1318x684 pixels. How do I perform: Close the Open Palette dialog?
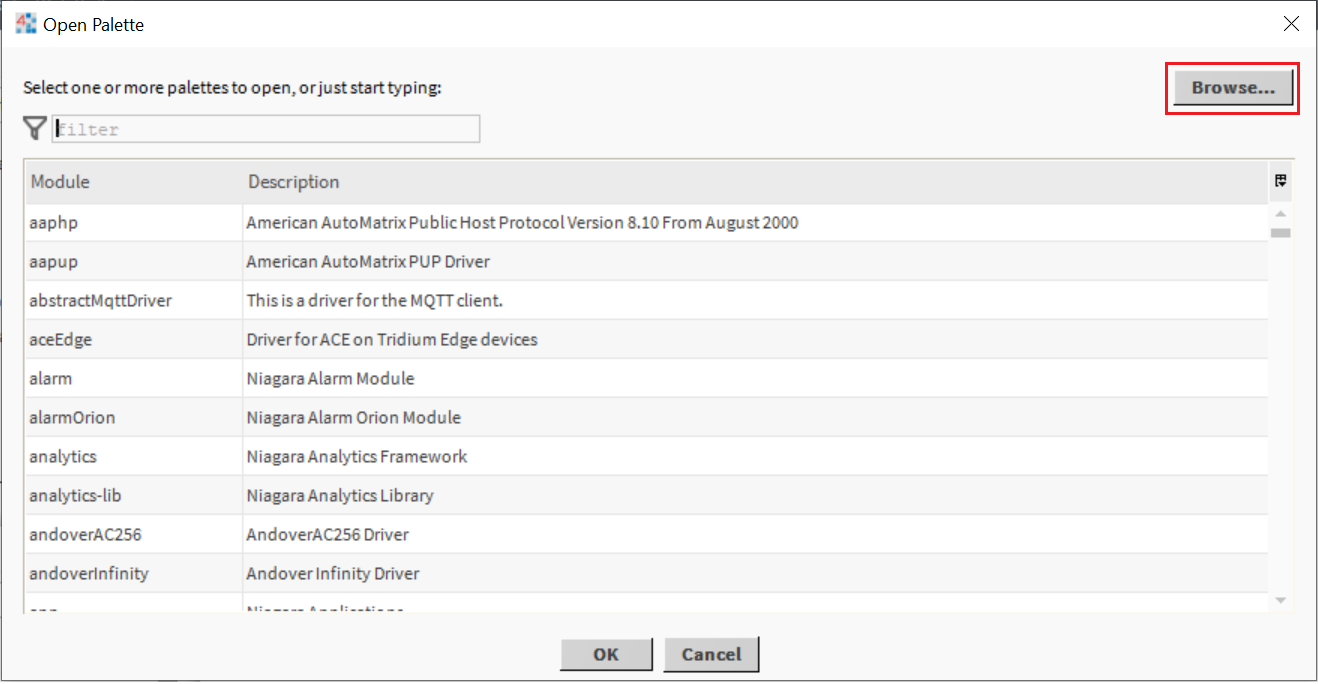click(x=1291, y=24)
